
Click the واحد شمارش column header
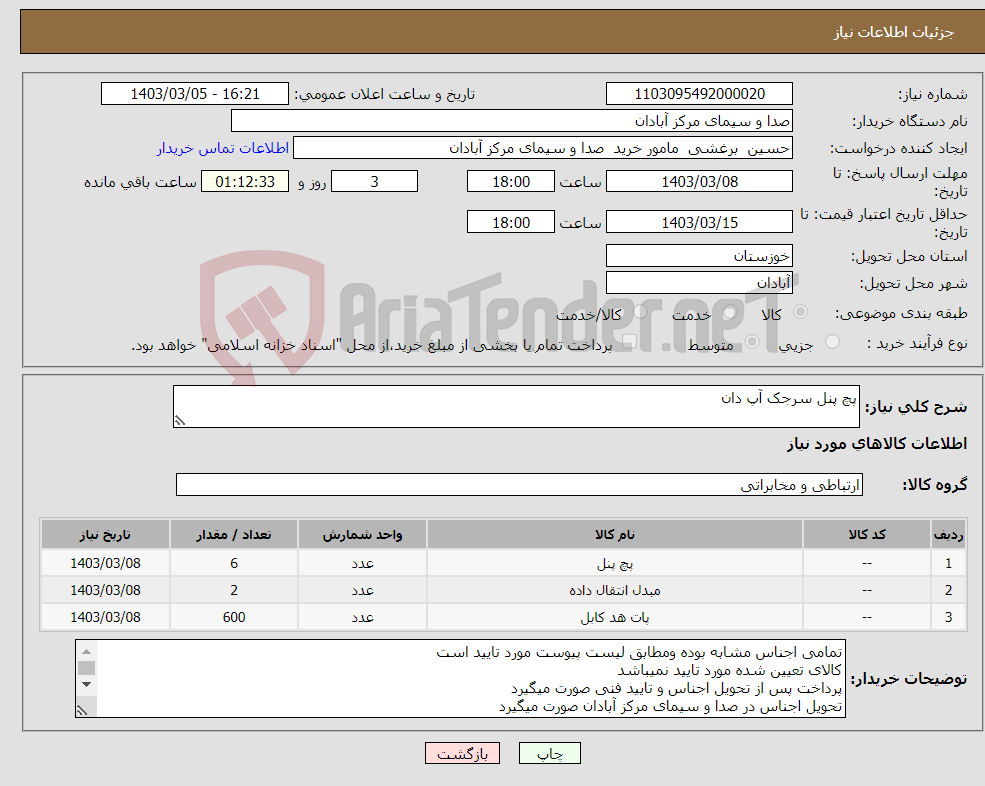click(362, 535)
